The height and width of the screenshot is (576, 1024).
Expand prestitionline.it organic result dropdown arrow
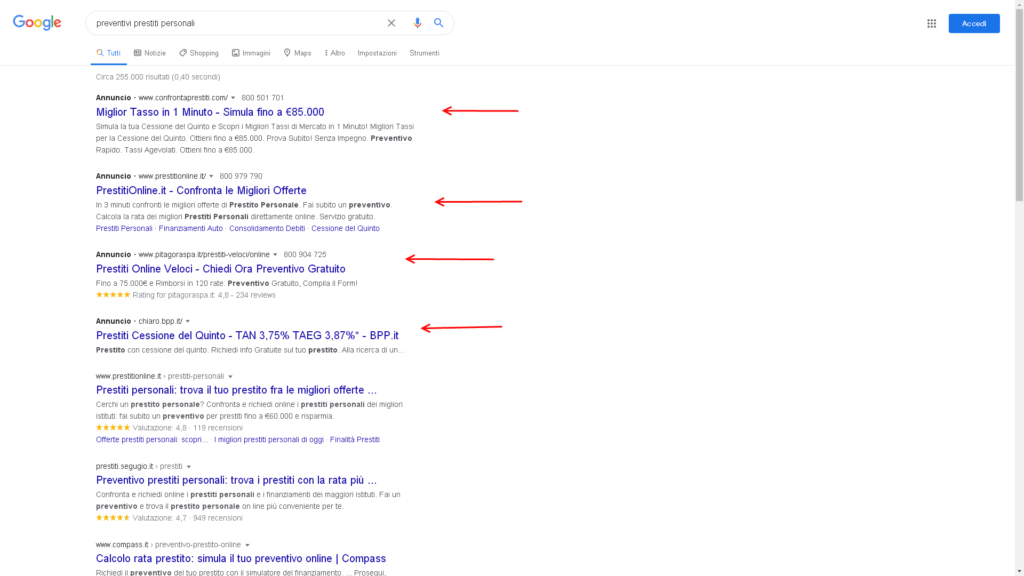pyautogui.click(x=231, y=377)
